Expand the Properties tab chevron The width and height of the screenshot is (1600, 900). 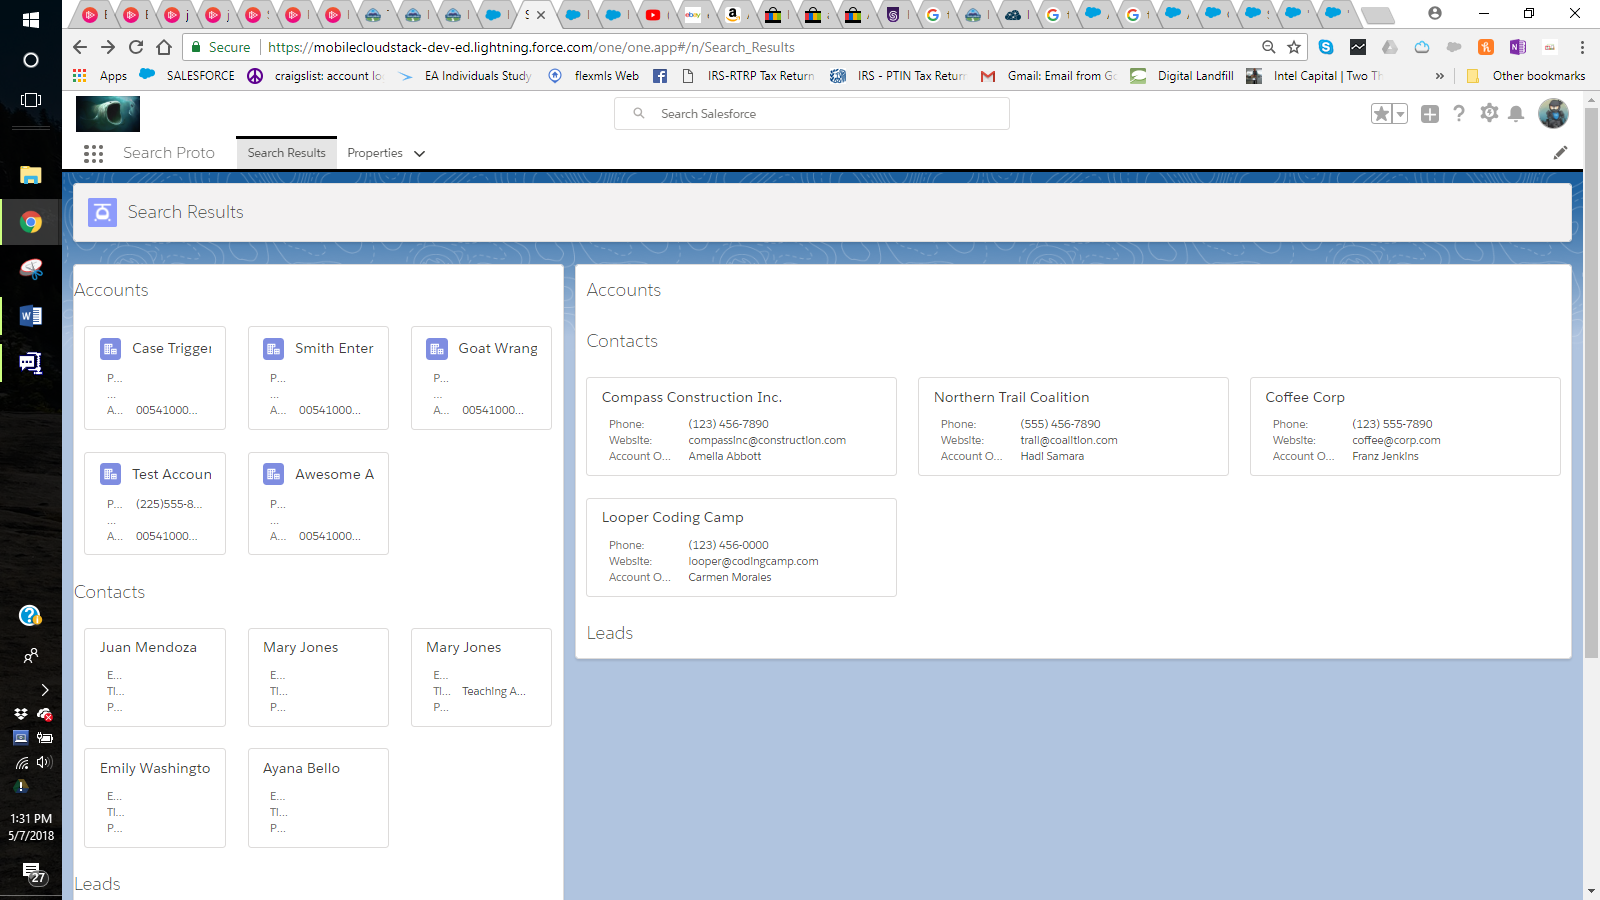(418, 153)
